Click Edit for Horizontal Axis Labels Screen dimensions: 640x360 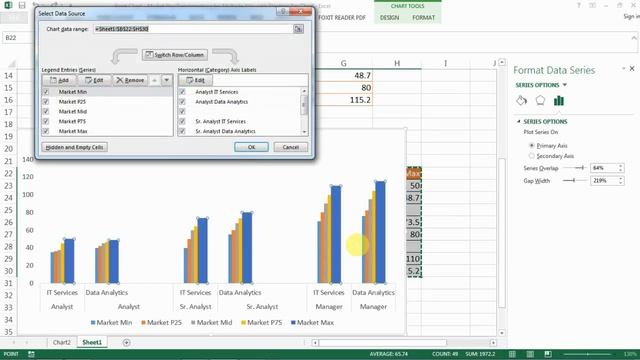(196, 80)
